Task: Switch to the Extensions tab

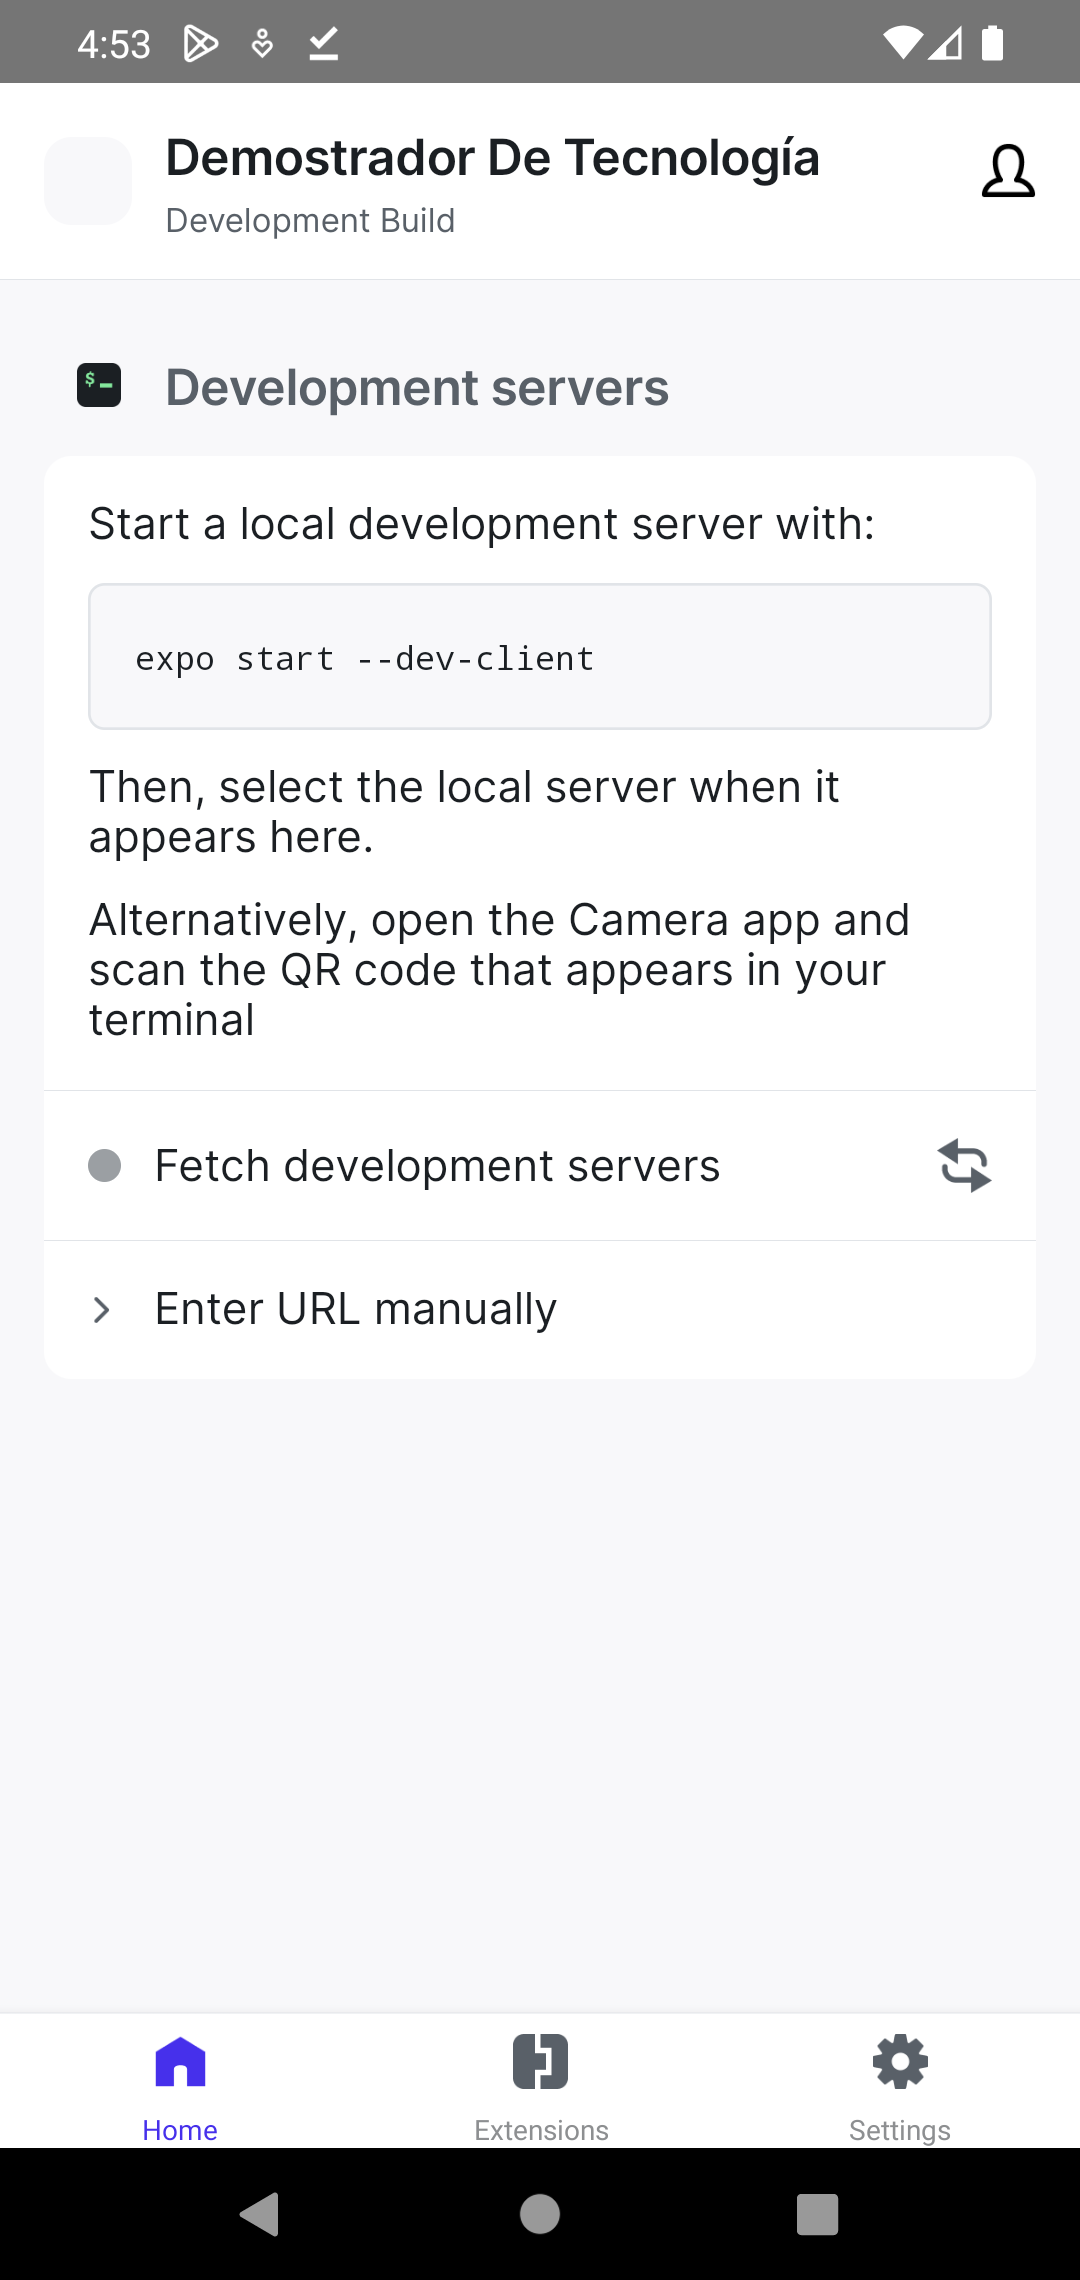Action: 540,2085
